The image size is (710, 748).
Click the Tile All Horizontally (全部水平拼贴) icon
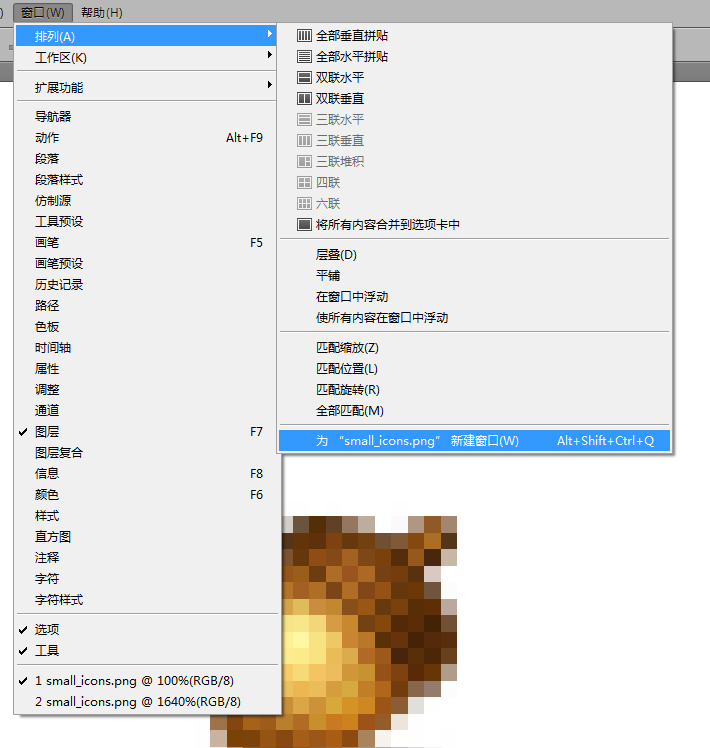click(305, 57)
